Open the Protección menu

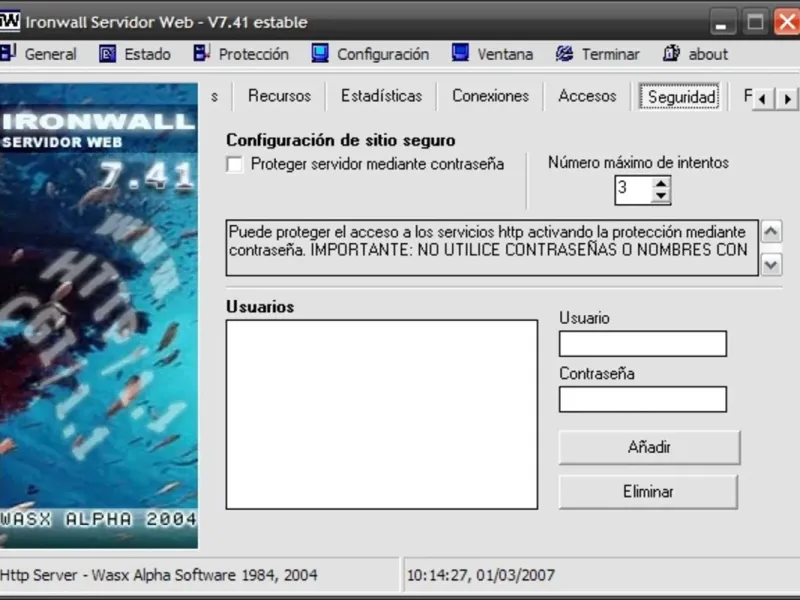click(254, 54)
